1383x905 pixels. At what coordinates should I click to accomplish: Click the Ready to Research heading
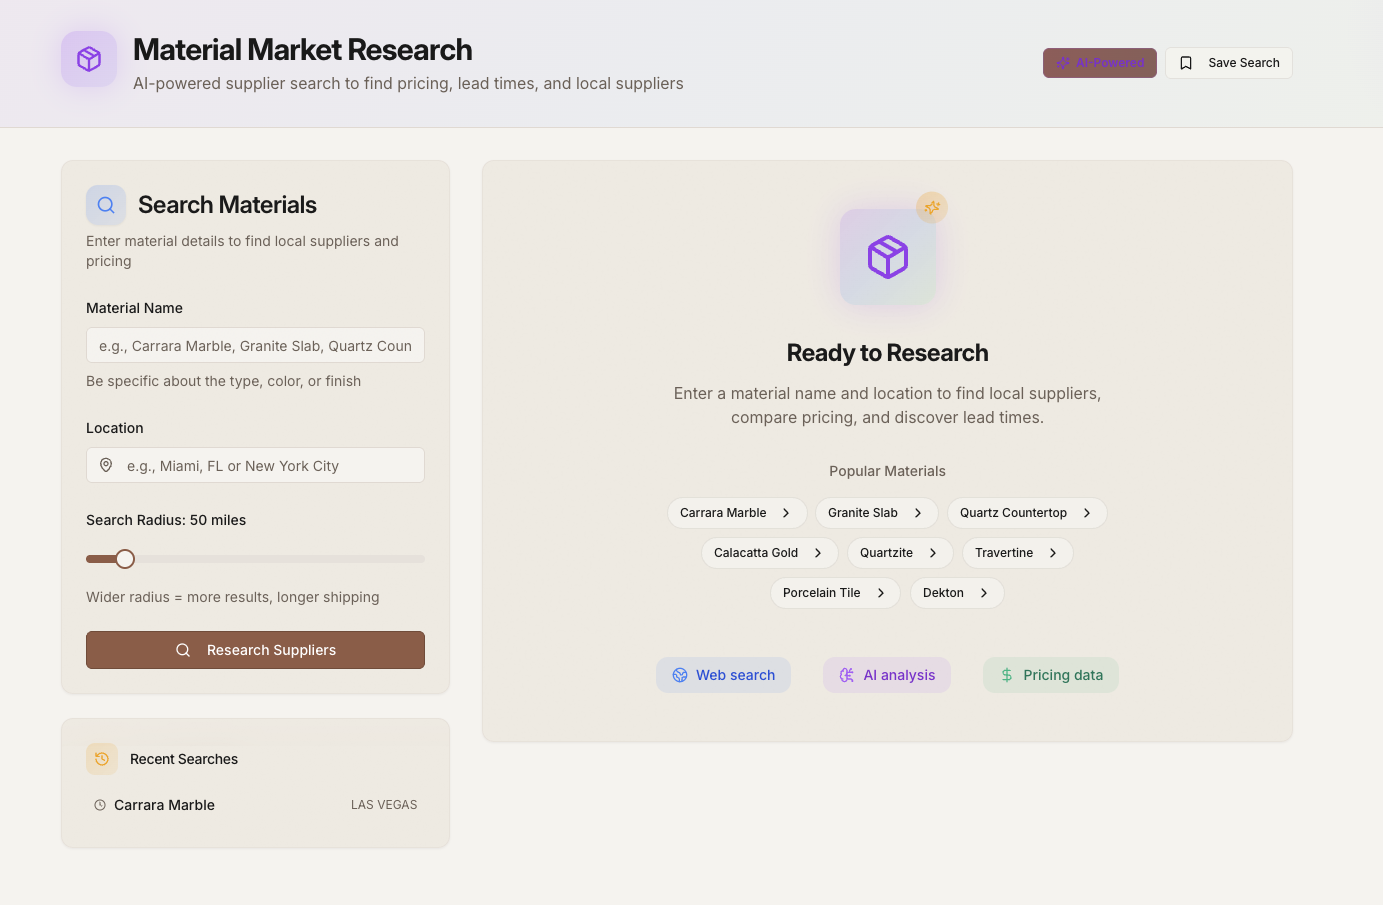pos(888,353)
